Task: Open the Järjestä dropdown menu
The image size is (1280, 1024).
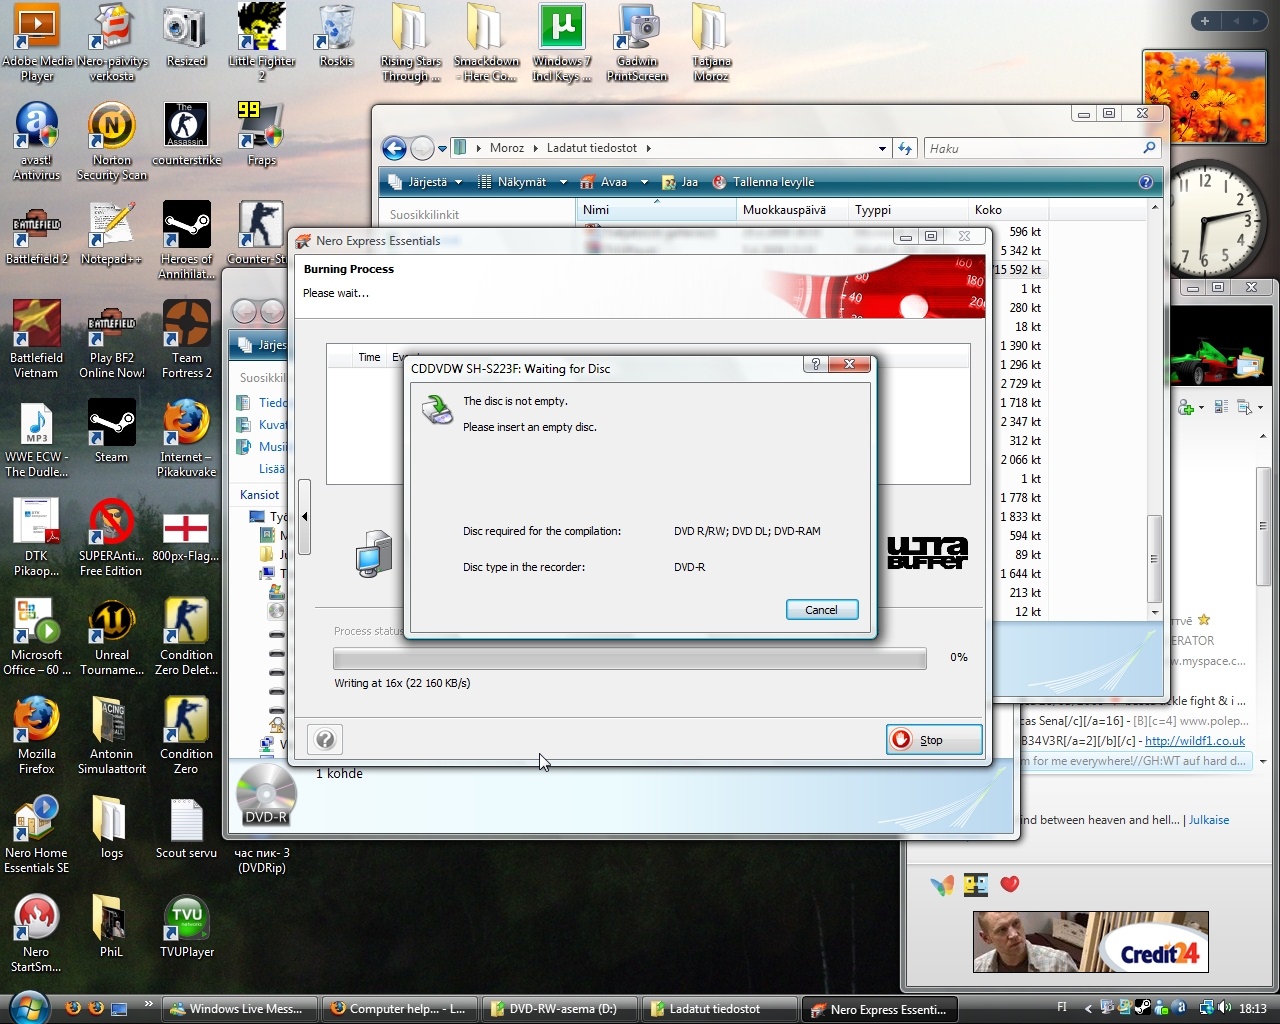Action: [x=427, y=182]
